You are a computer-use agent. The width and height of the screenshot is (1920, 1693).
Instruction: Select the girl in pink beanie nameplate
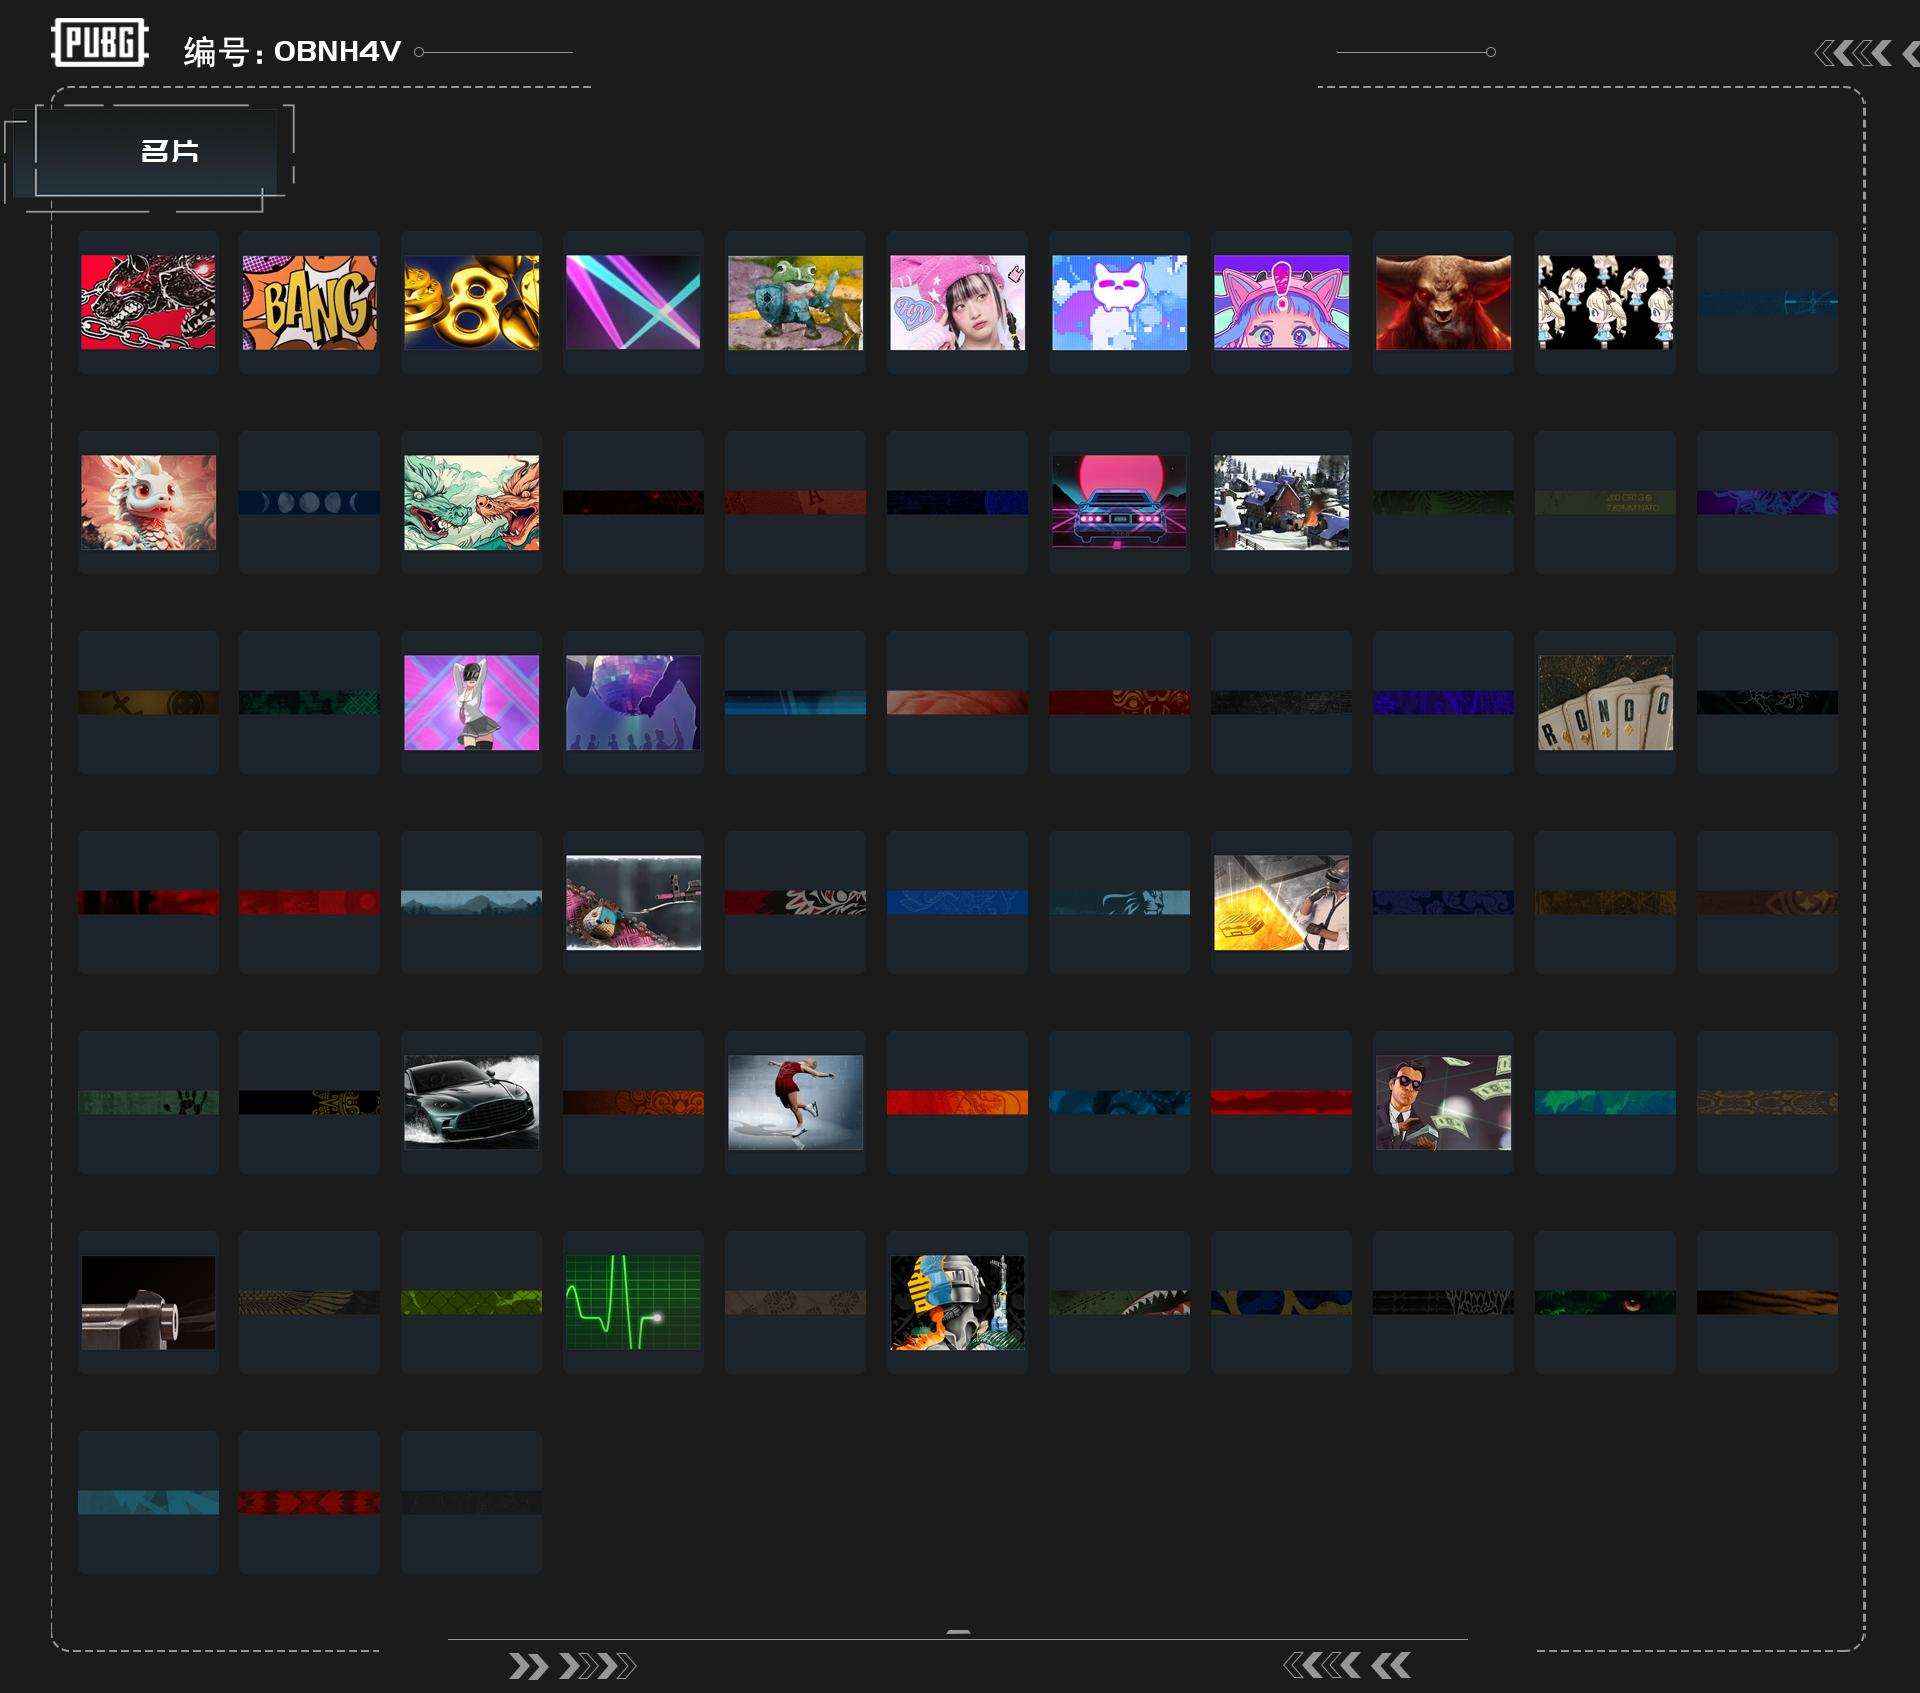click(958, 302)
